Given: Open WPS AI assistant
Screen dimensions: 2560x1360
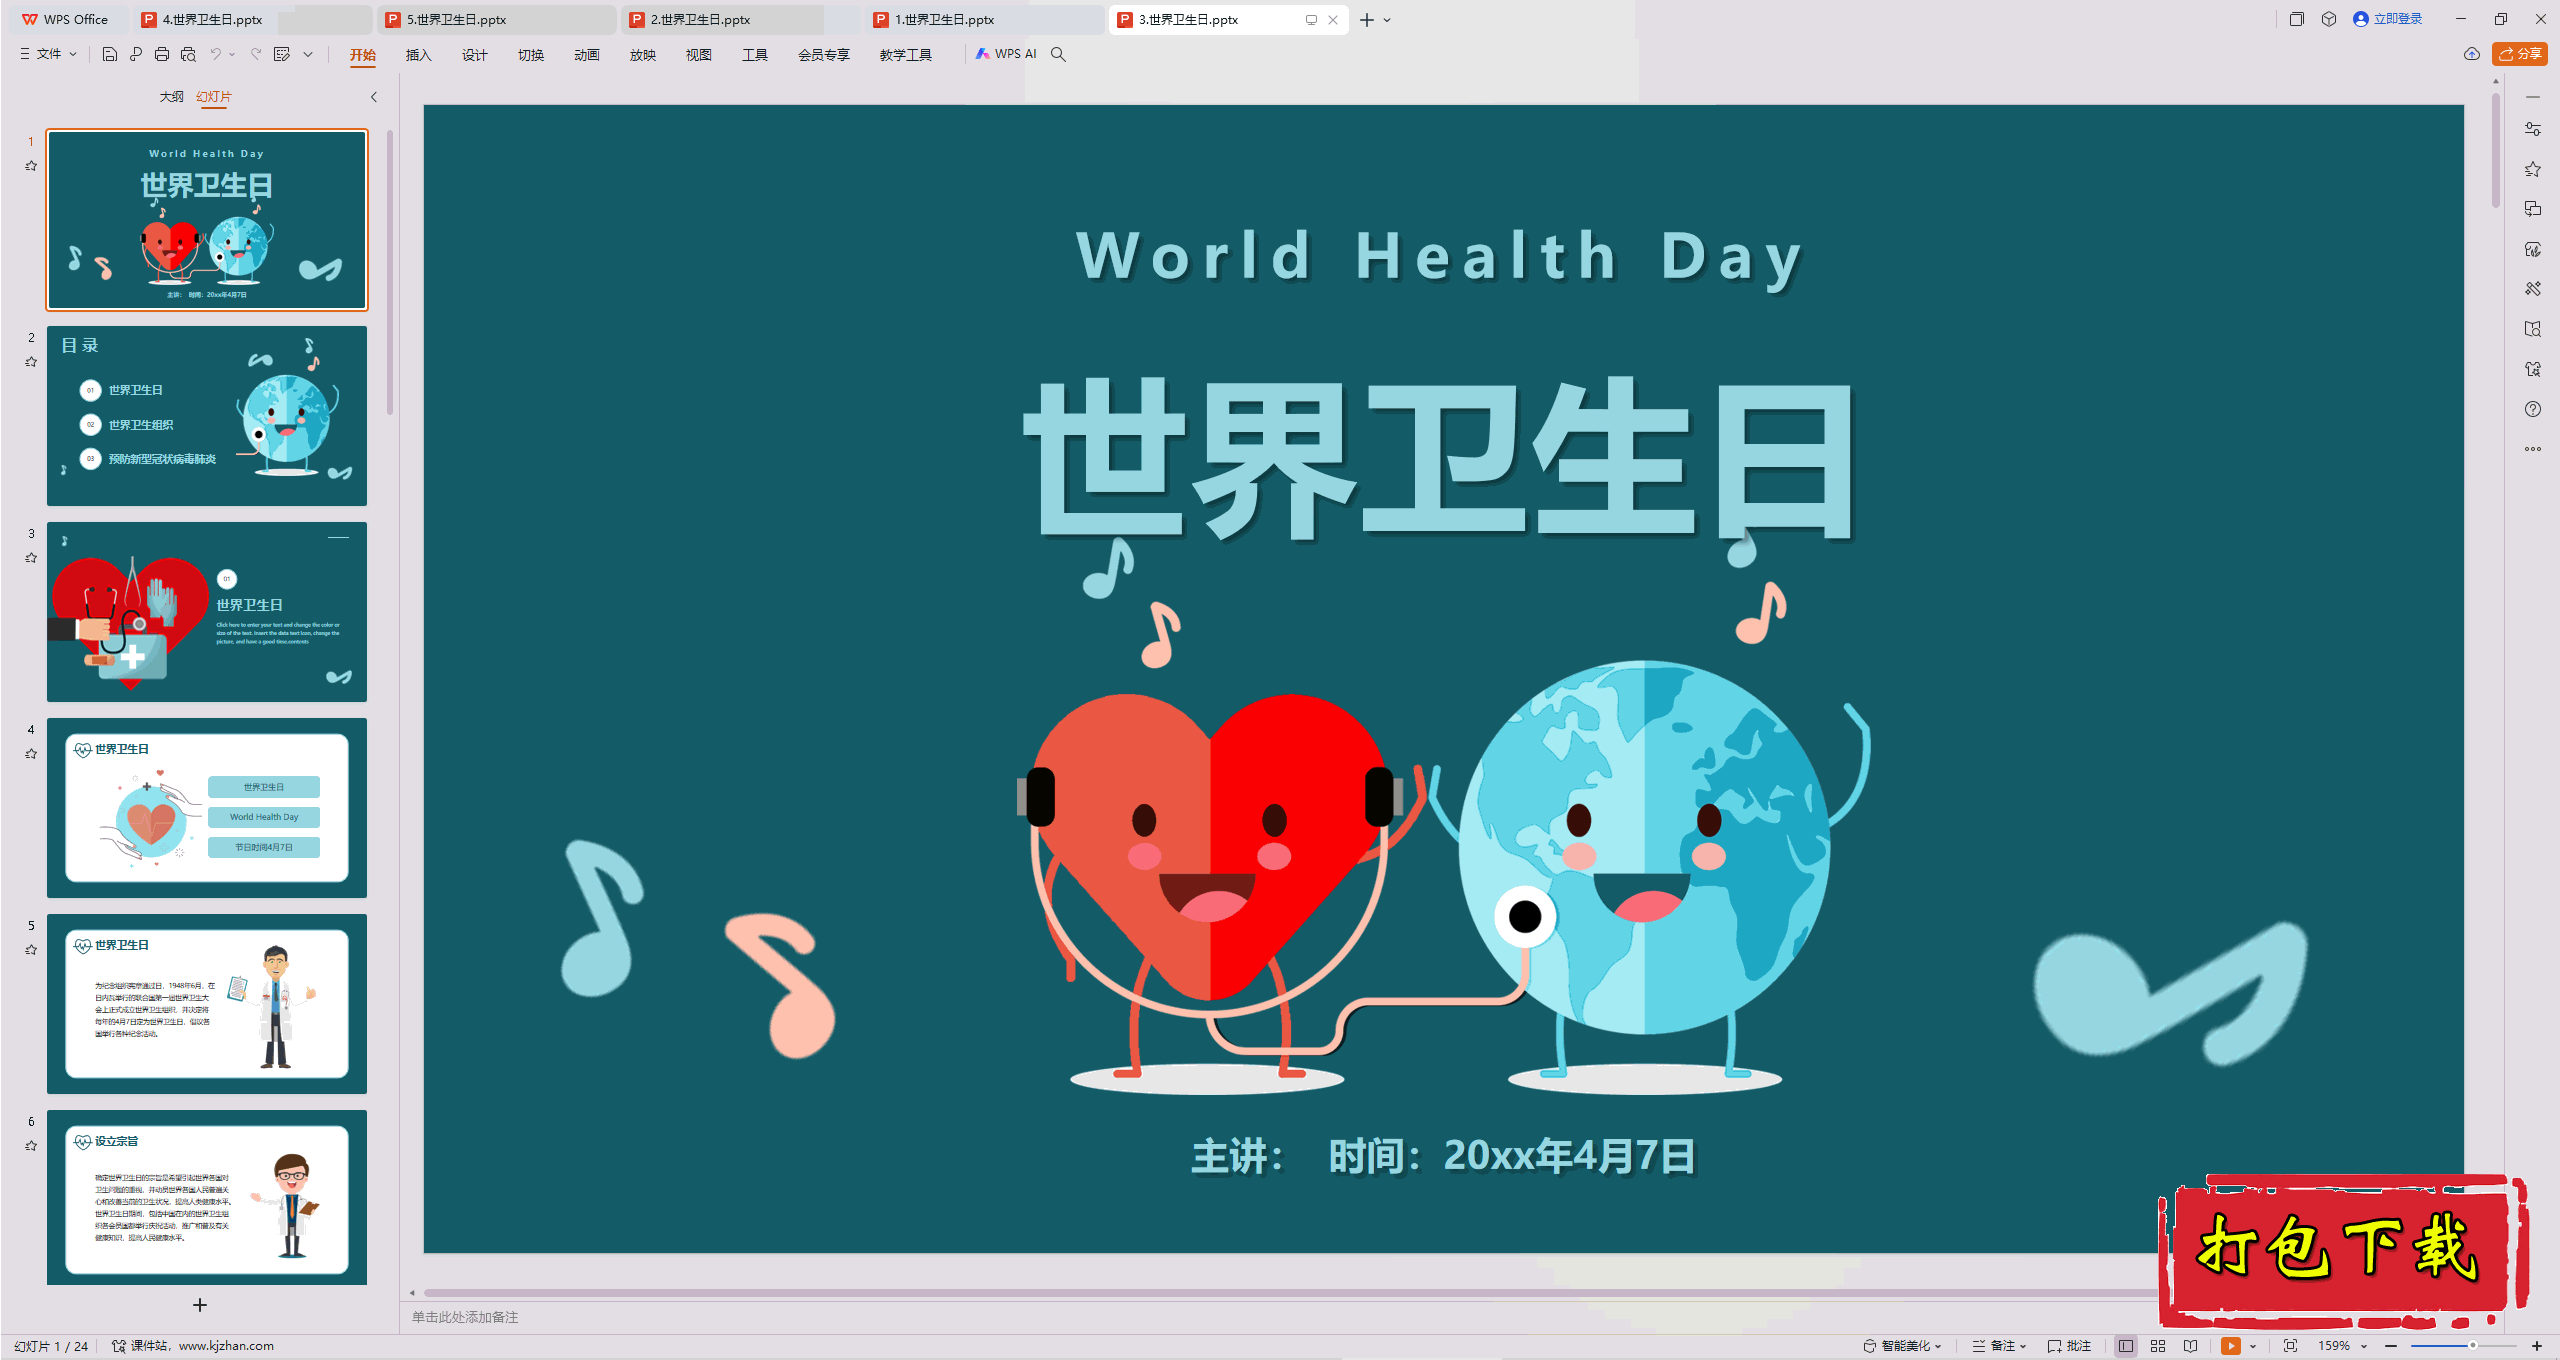Looking at the screenshot, I should (1006, 54).
